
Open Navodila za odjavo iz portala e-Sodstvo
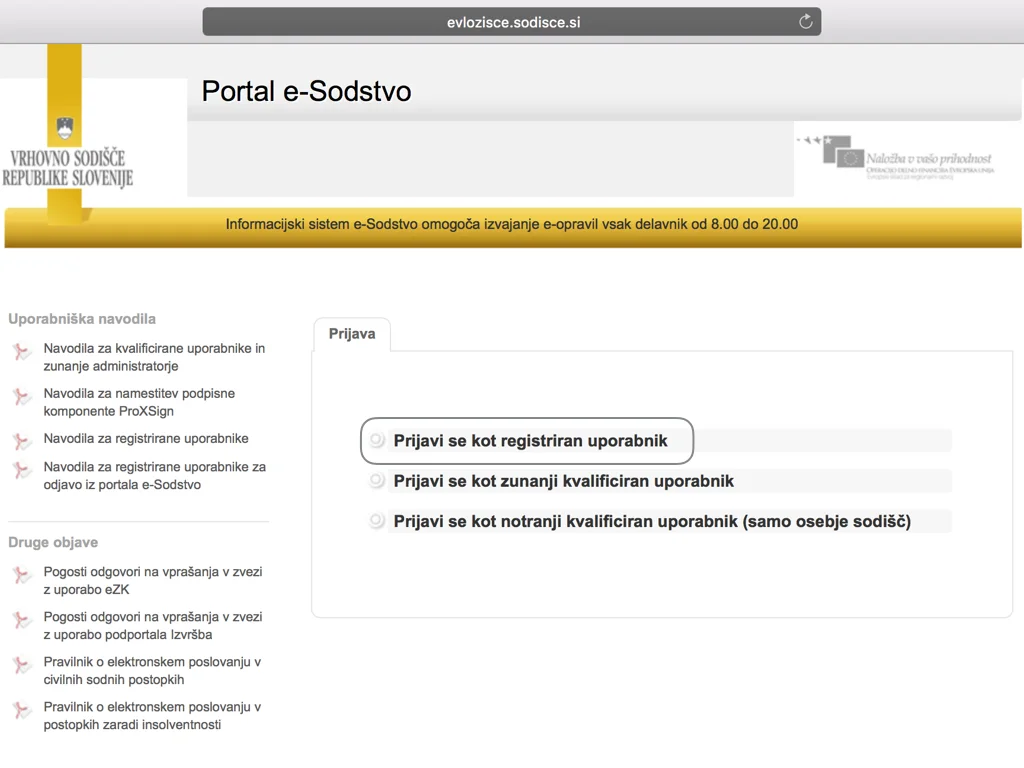[x=155, y=476]
